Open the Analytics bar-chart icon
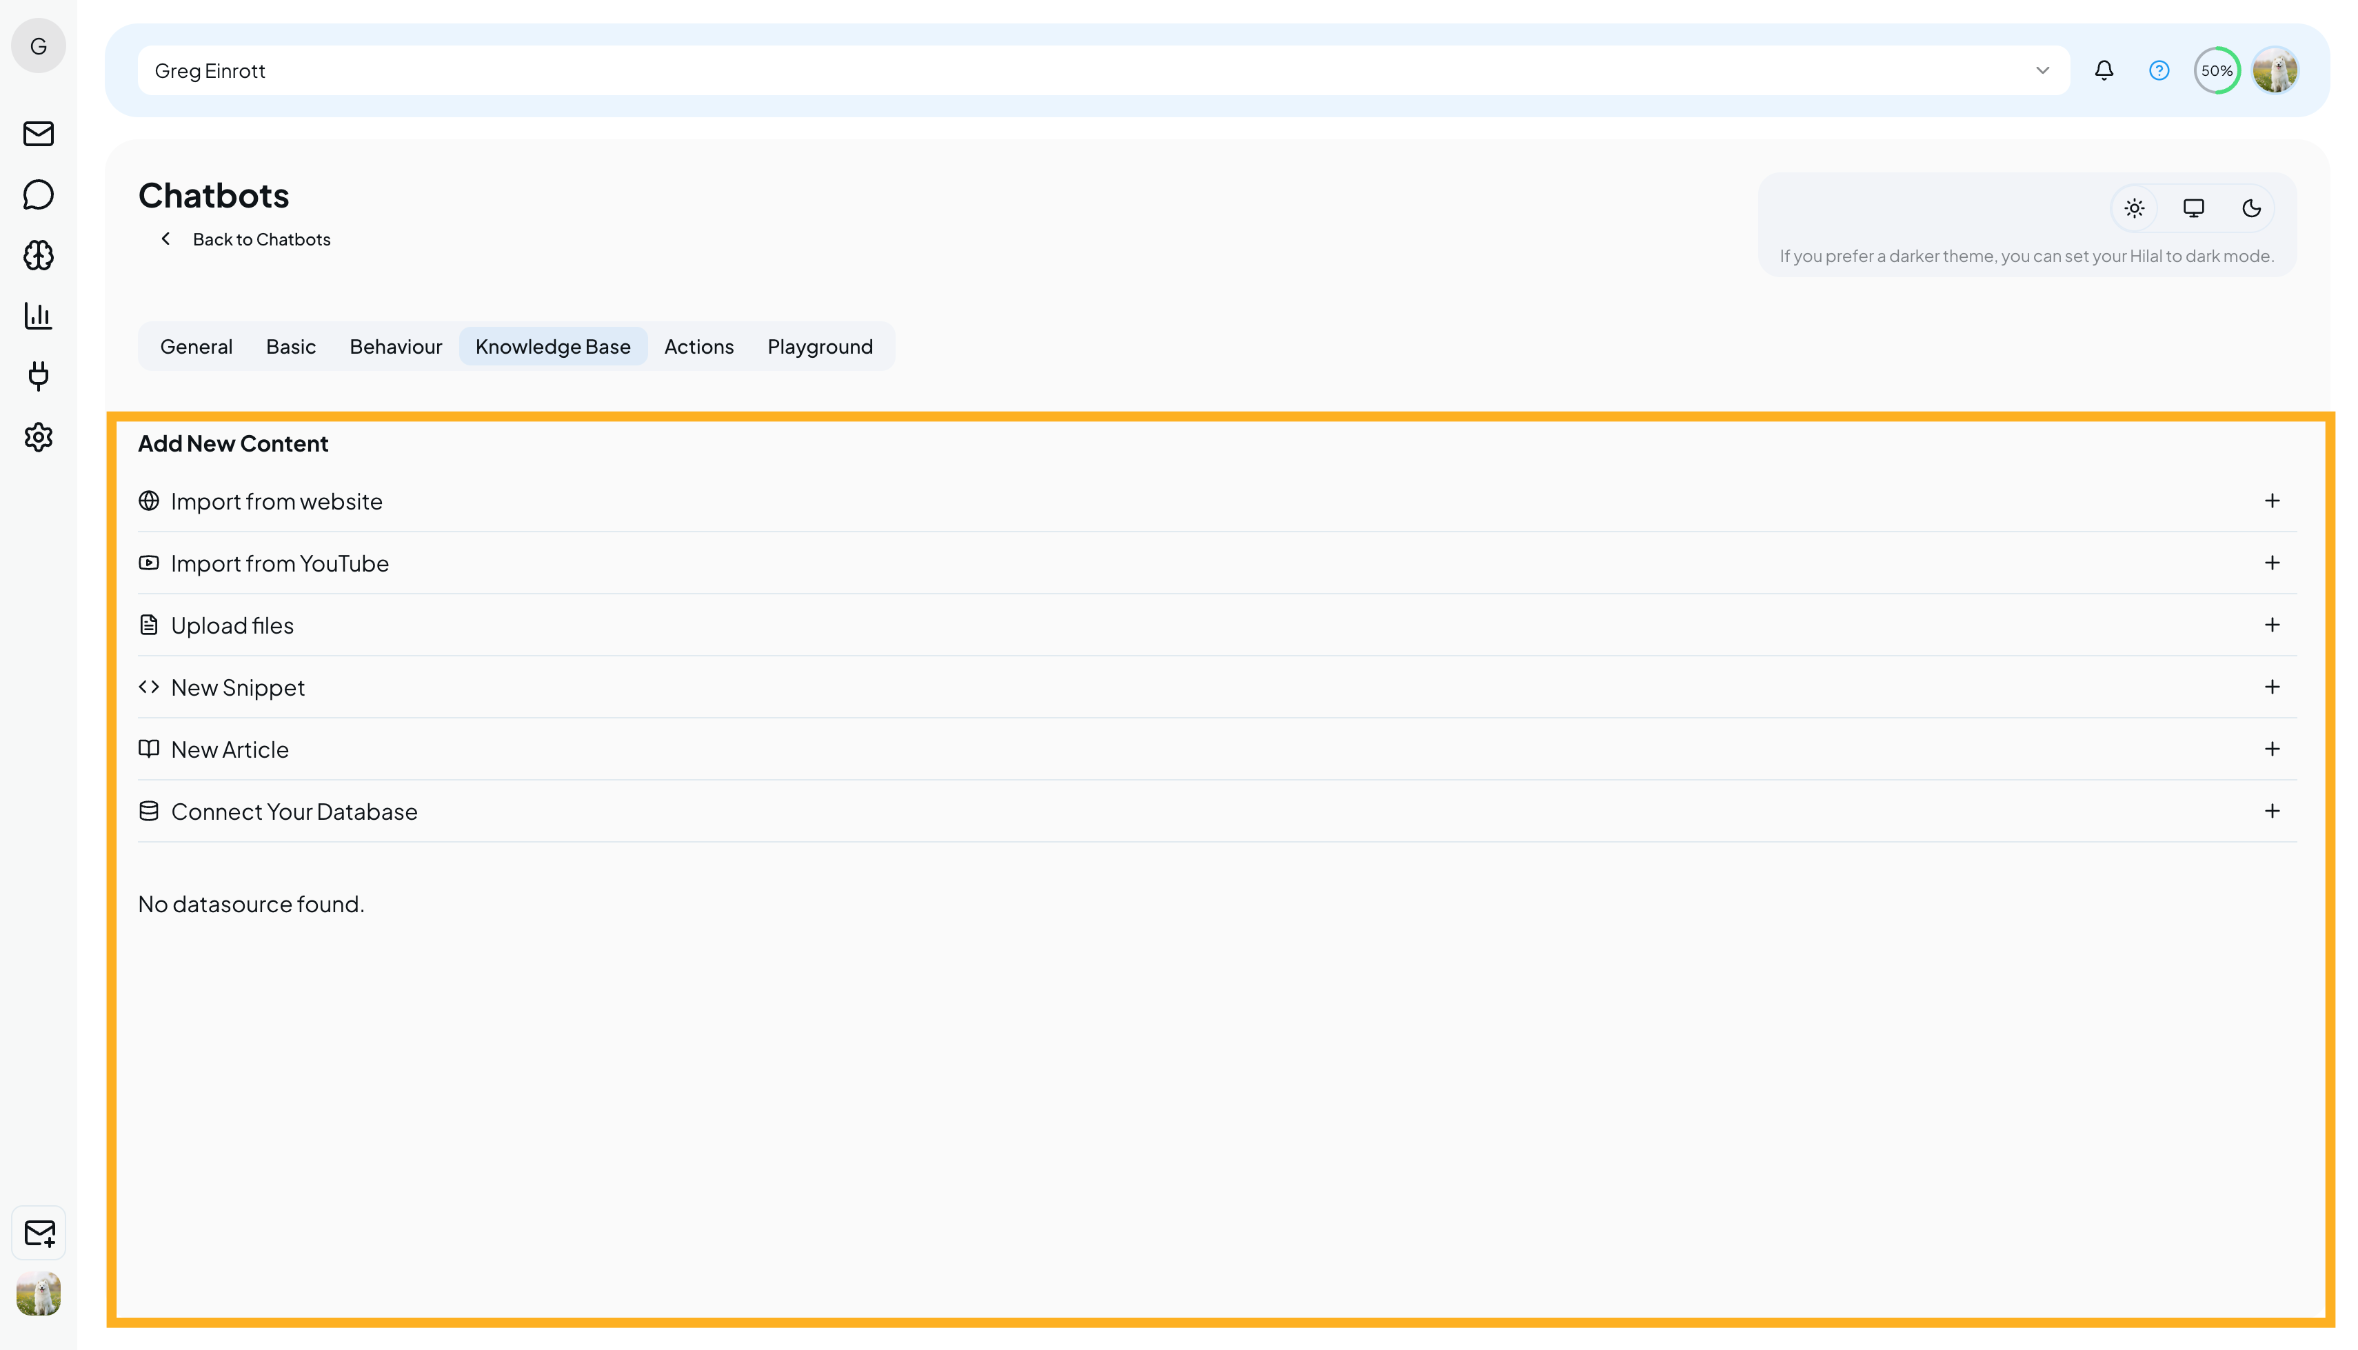The image size is (2358, 1350). click(38, 316)
